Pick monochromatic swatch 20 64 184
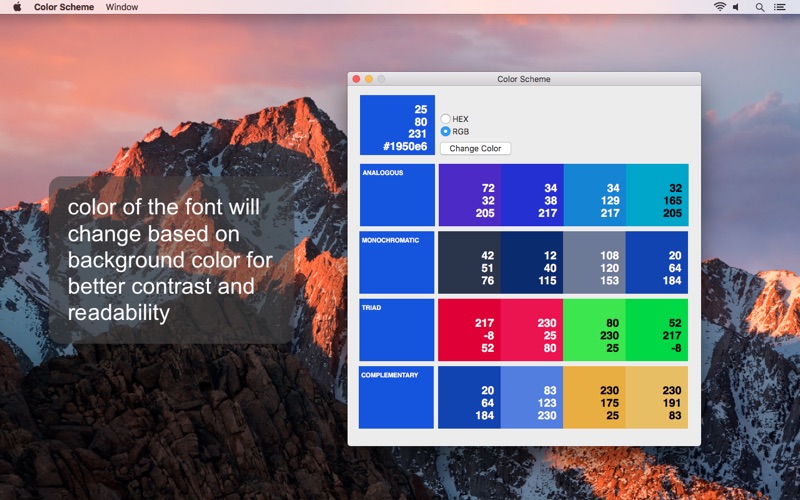 657,262
